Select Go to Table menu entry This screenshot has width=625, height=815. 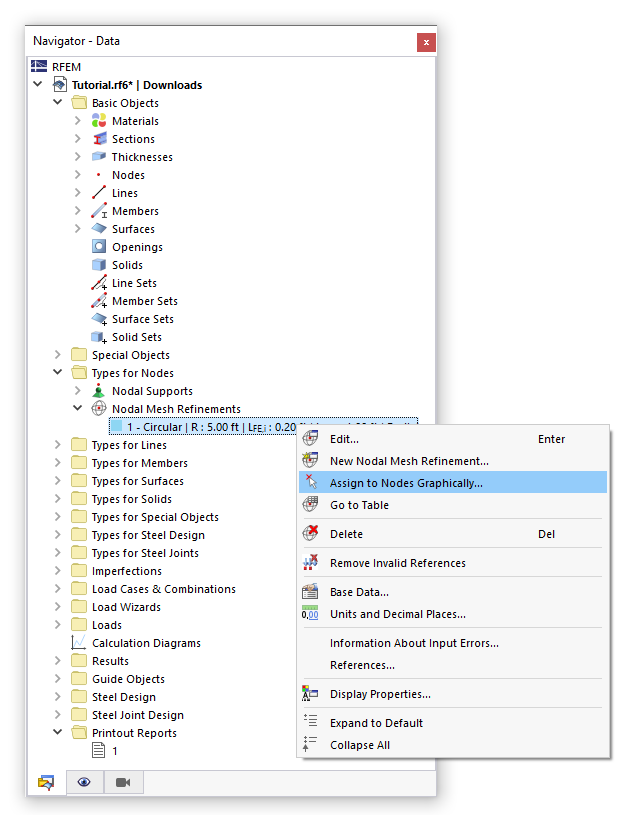point(453,505)
